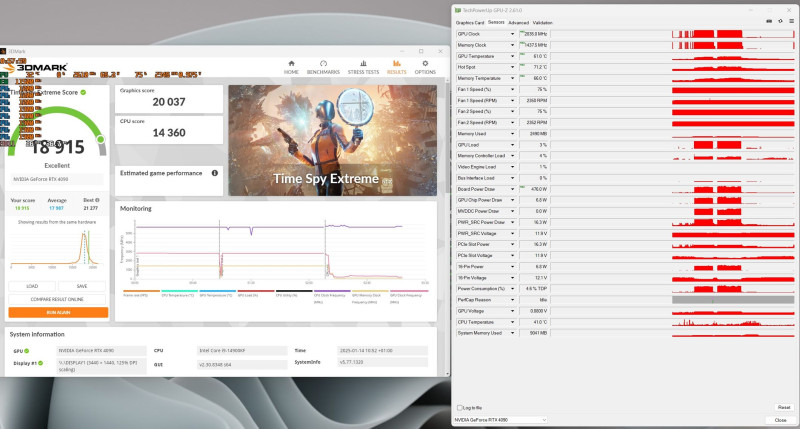Open the Fan 1 Speed (%) dropdown
The width and height of the screenshot is (800, 429).
(512, 89)
